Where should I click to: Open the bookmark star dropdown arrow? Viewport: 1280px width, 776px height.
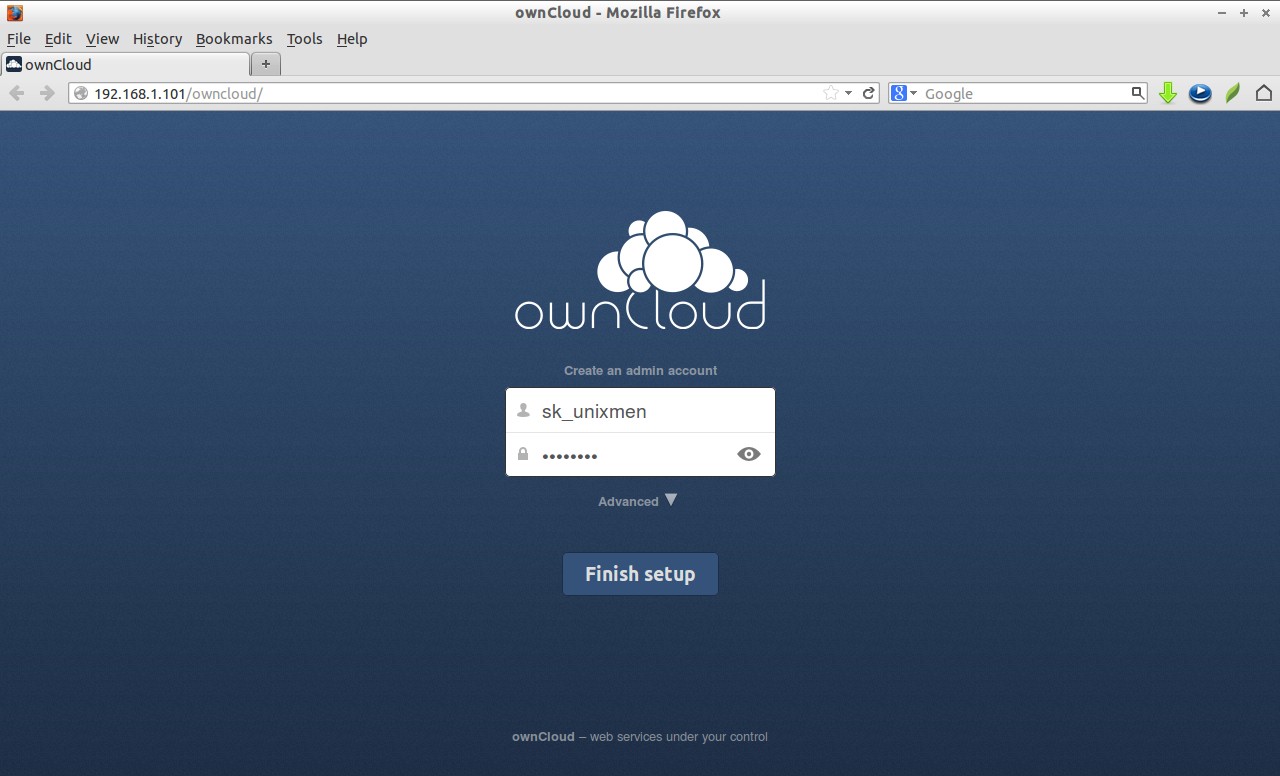(846, 93)
